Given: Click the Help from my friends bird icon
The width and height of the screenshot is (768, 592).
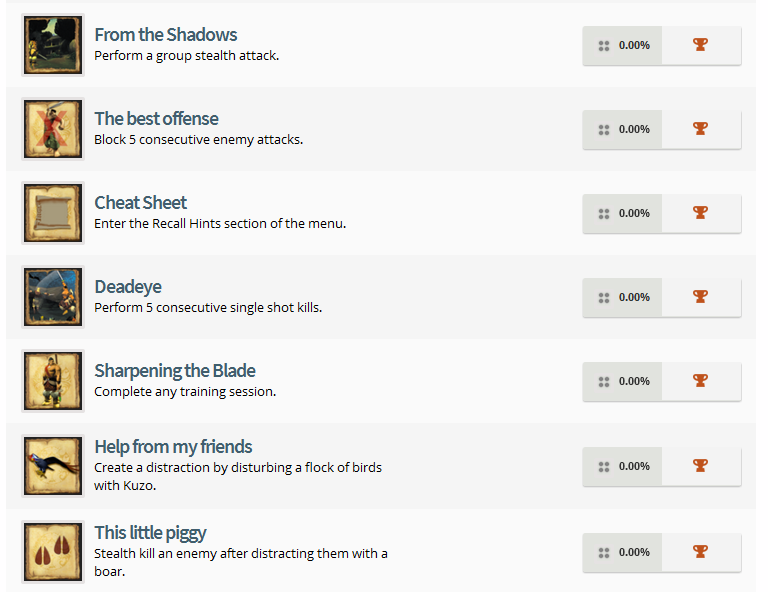Looking at the screenshot, I should (x=52, y=466).
